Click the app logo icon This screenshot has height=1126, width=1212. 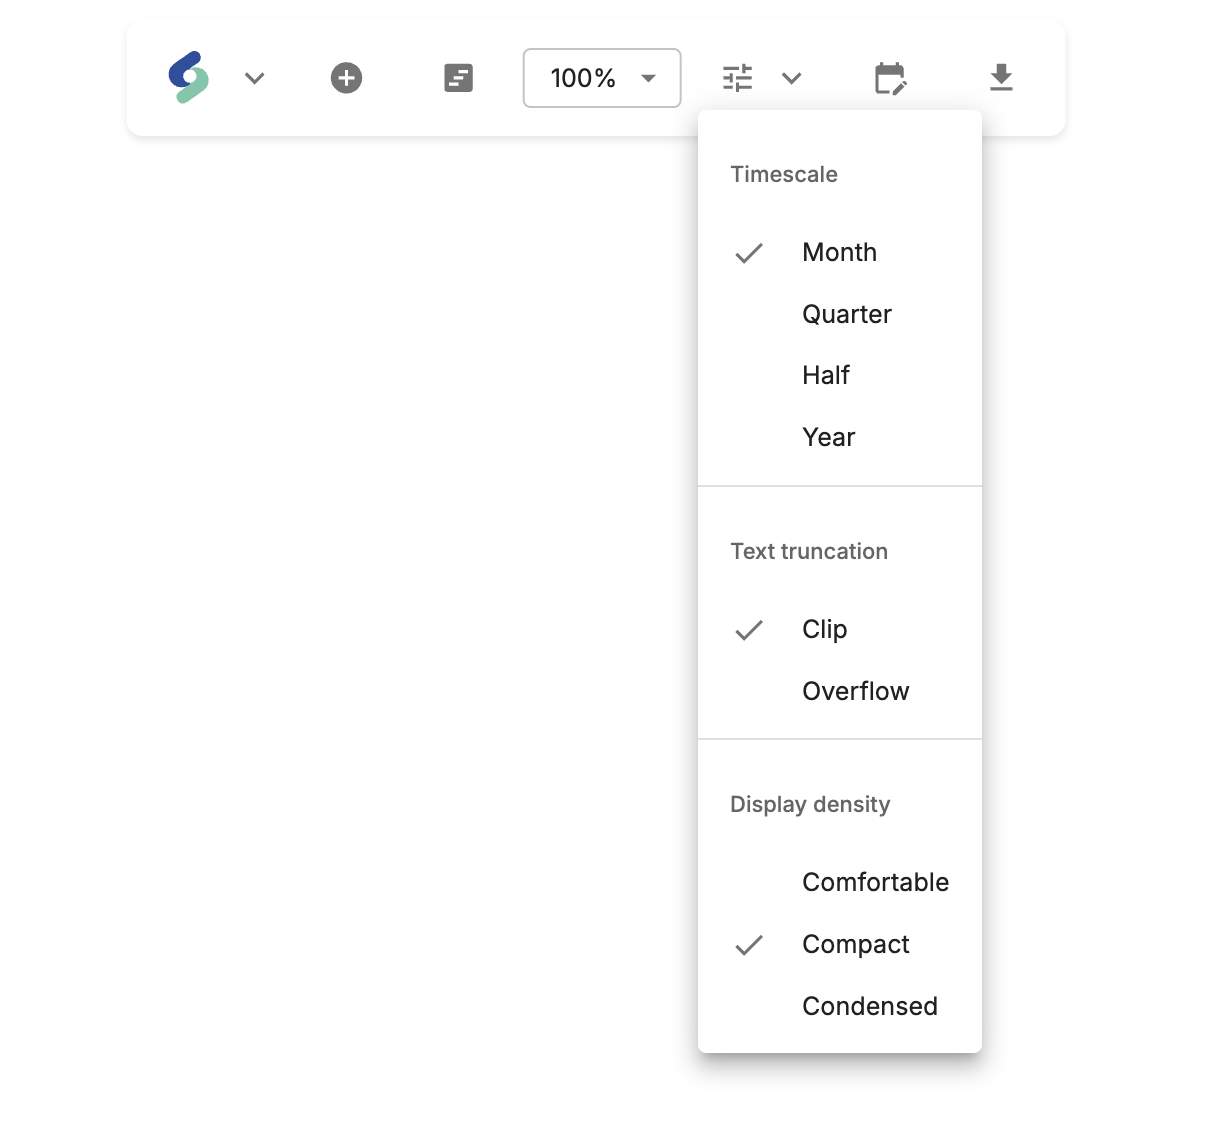189,78
